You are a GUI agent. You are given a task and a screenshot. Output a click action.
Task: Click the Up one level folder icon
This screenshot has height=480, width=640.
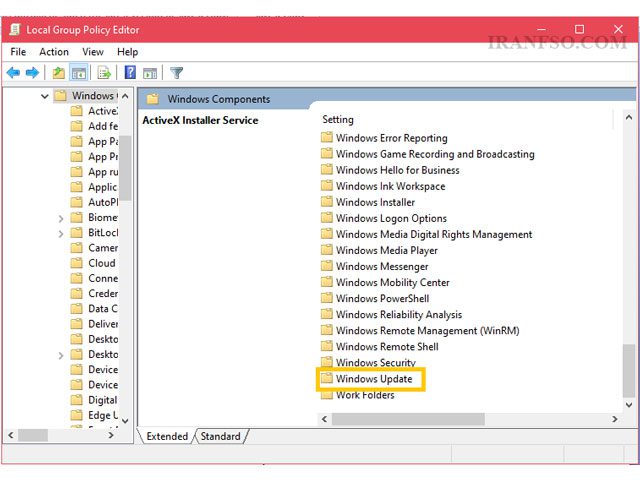pos(59,73)
